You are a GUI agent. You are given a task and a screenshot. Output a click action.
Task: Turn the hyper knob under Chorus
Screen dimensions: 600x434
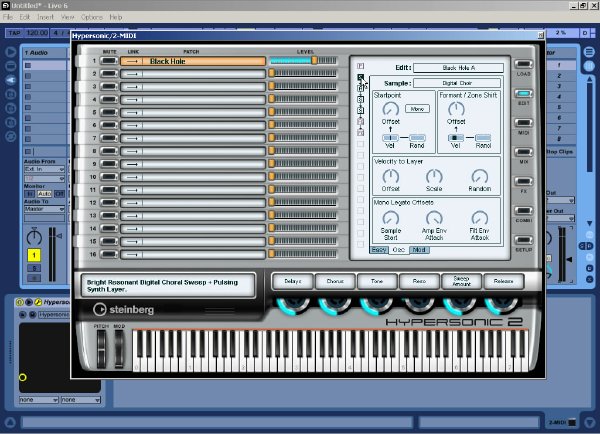335,304
